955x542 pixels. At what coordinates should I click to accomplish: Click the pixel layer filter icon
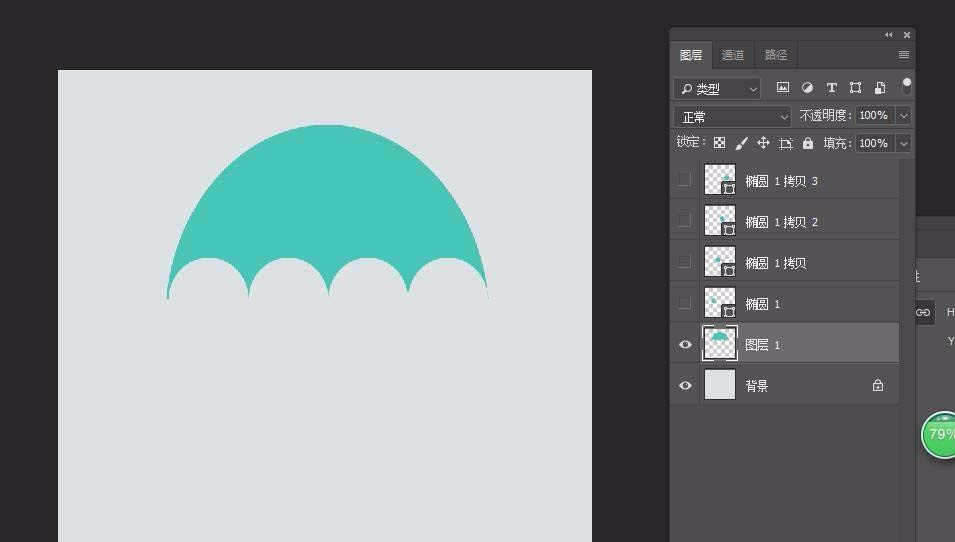(x=783, y=88)
